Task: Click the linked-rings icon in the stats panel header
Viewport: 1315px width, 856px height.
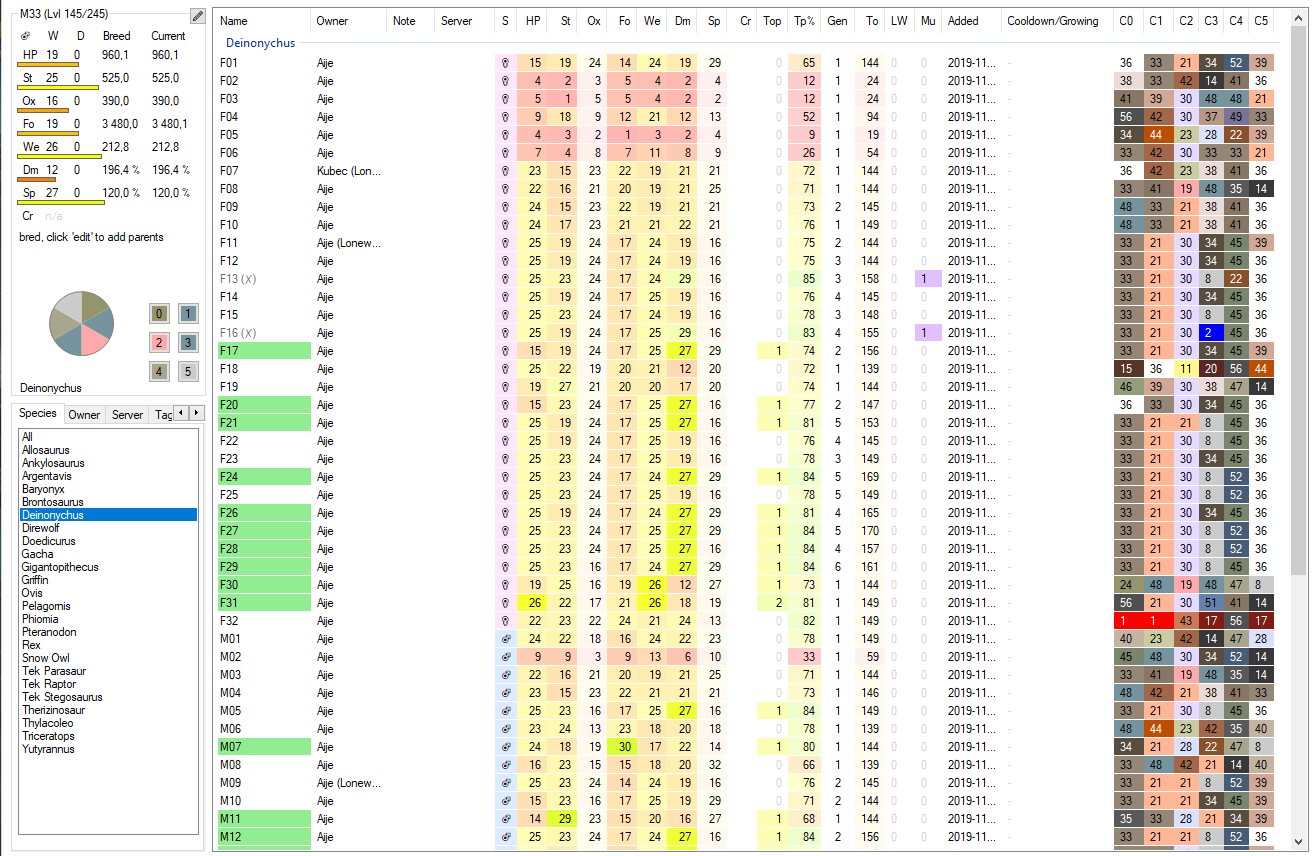Action: (25, 35)
